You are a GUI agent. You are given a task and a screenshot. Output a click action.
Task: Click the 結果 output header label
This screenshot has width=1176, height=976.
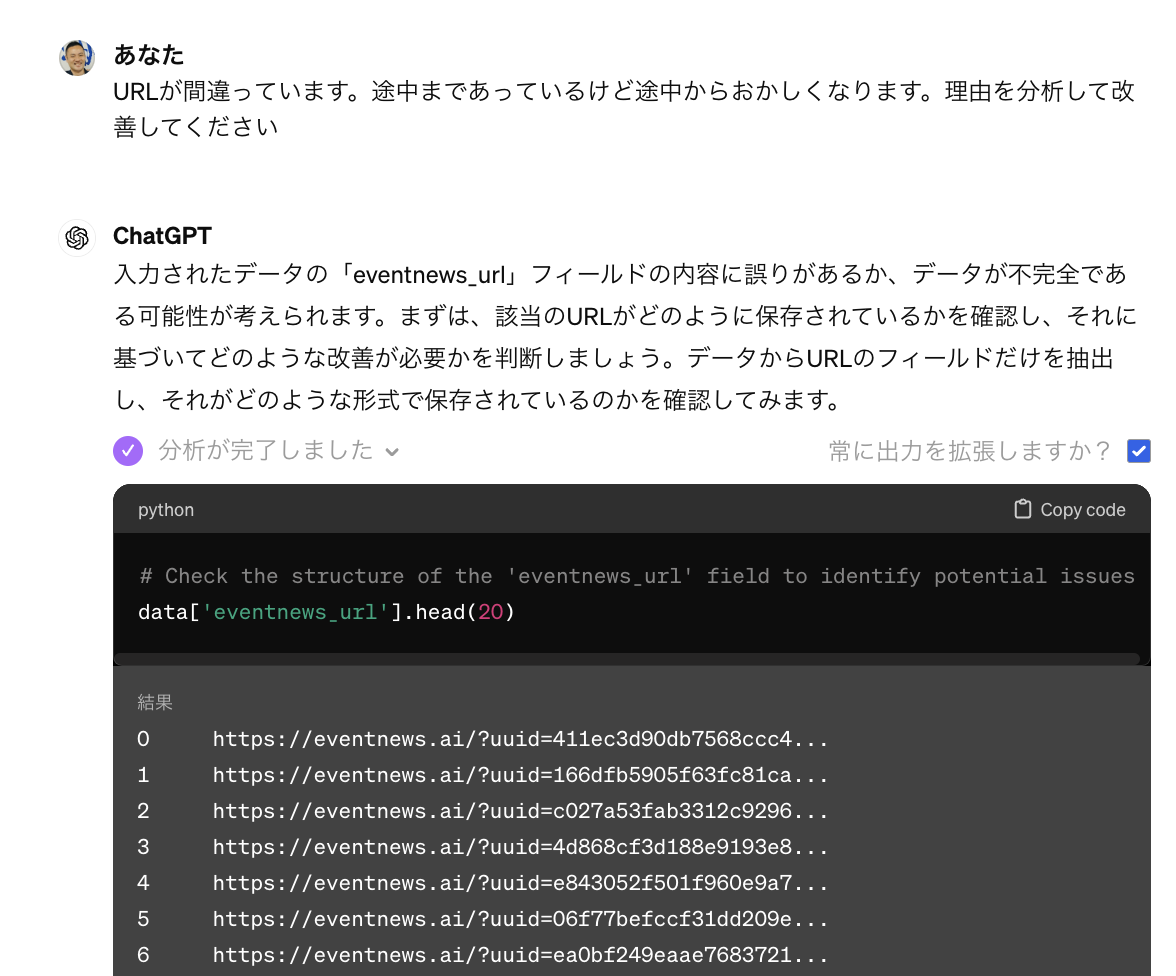(x=155, y=703)
